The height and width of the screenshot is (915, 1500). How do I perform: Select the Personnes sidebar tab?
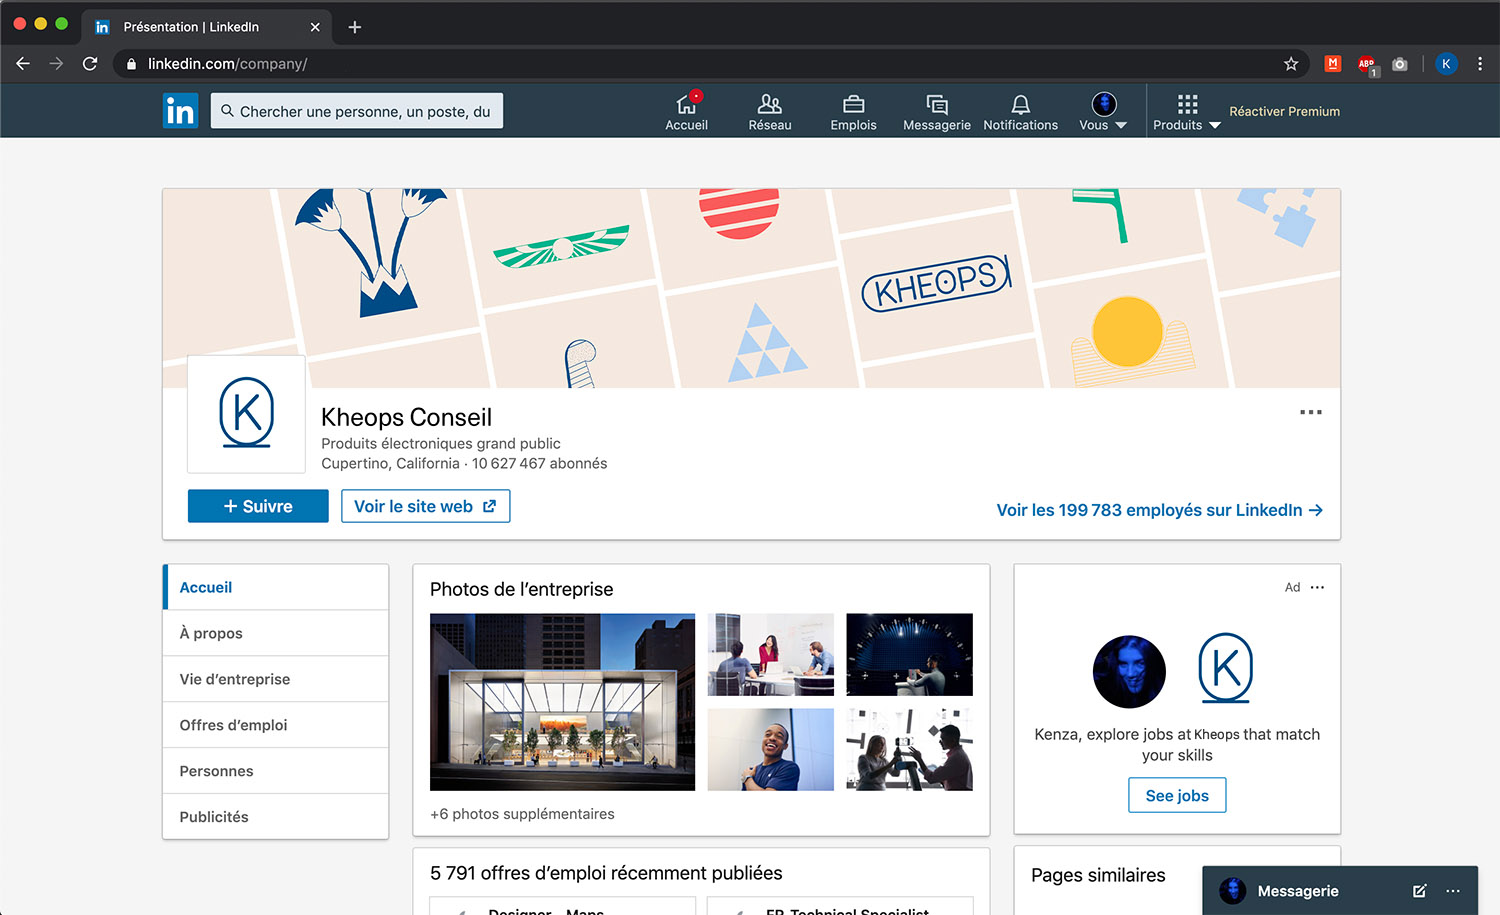coord(275,771)
